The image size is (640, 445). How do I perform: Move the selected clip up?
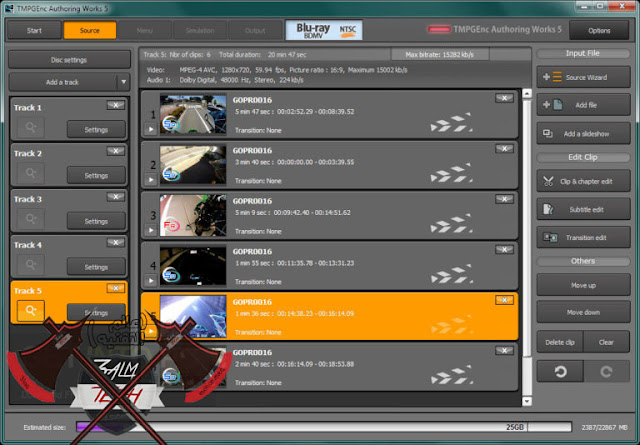pyautogui.click(x=583, y=285)
